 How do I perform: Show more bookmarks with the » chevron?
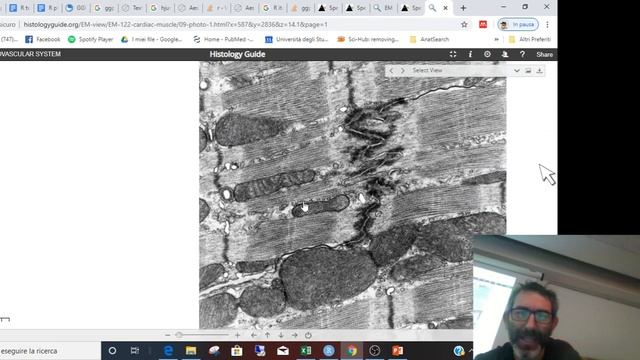(496, 39)
